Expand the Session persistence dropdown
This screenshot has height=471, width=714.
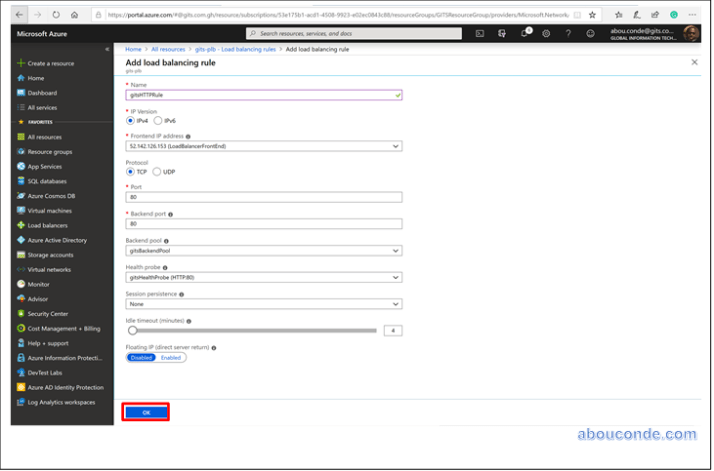pos(264,303)
